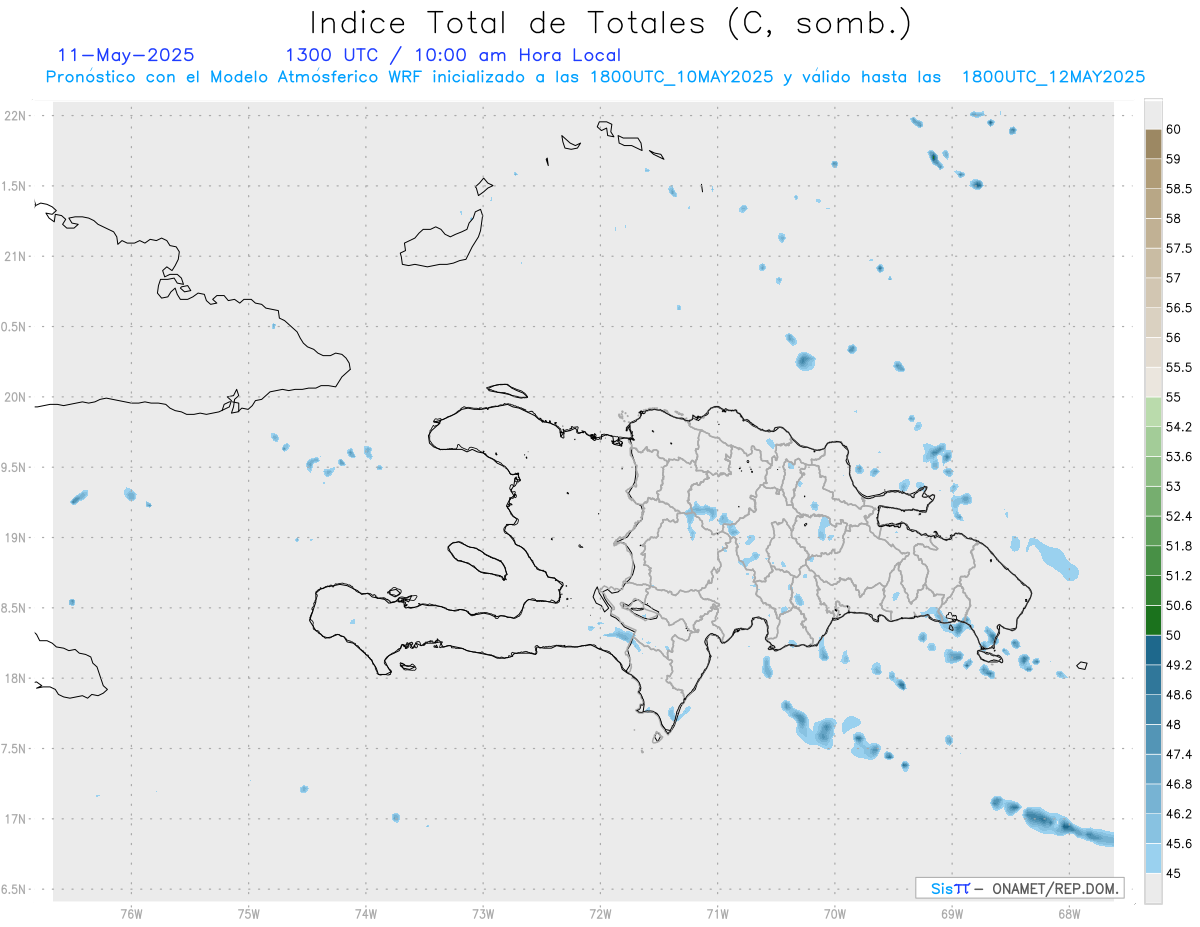The height and width of the screenshot is (927, 1200).
Task: Click the "7.5N" latitude label
Action: point(14,749)
